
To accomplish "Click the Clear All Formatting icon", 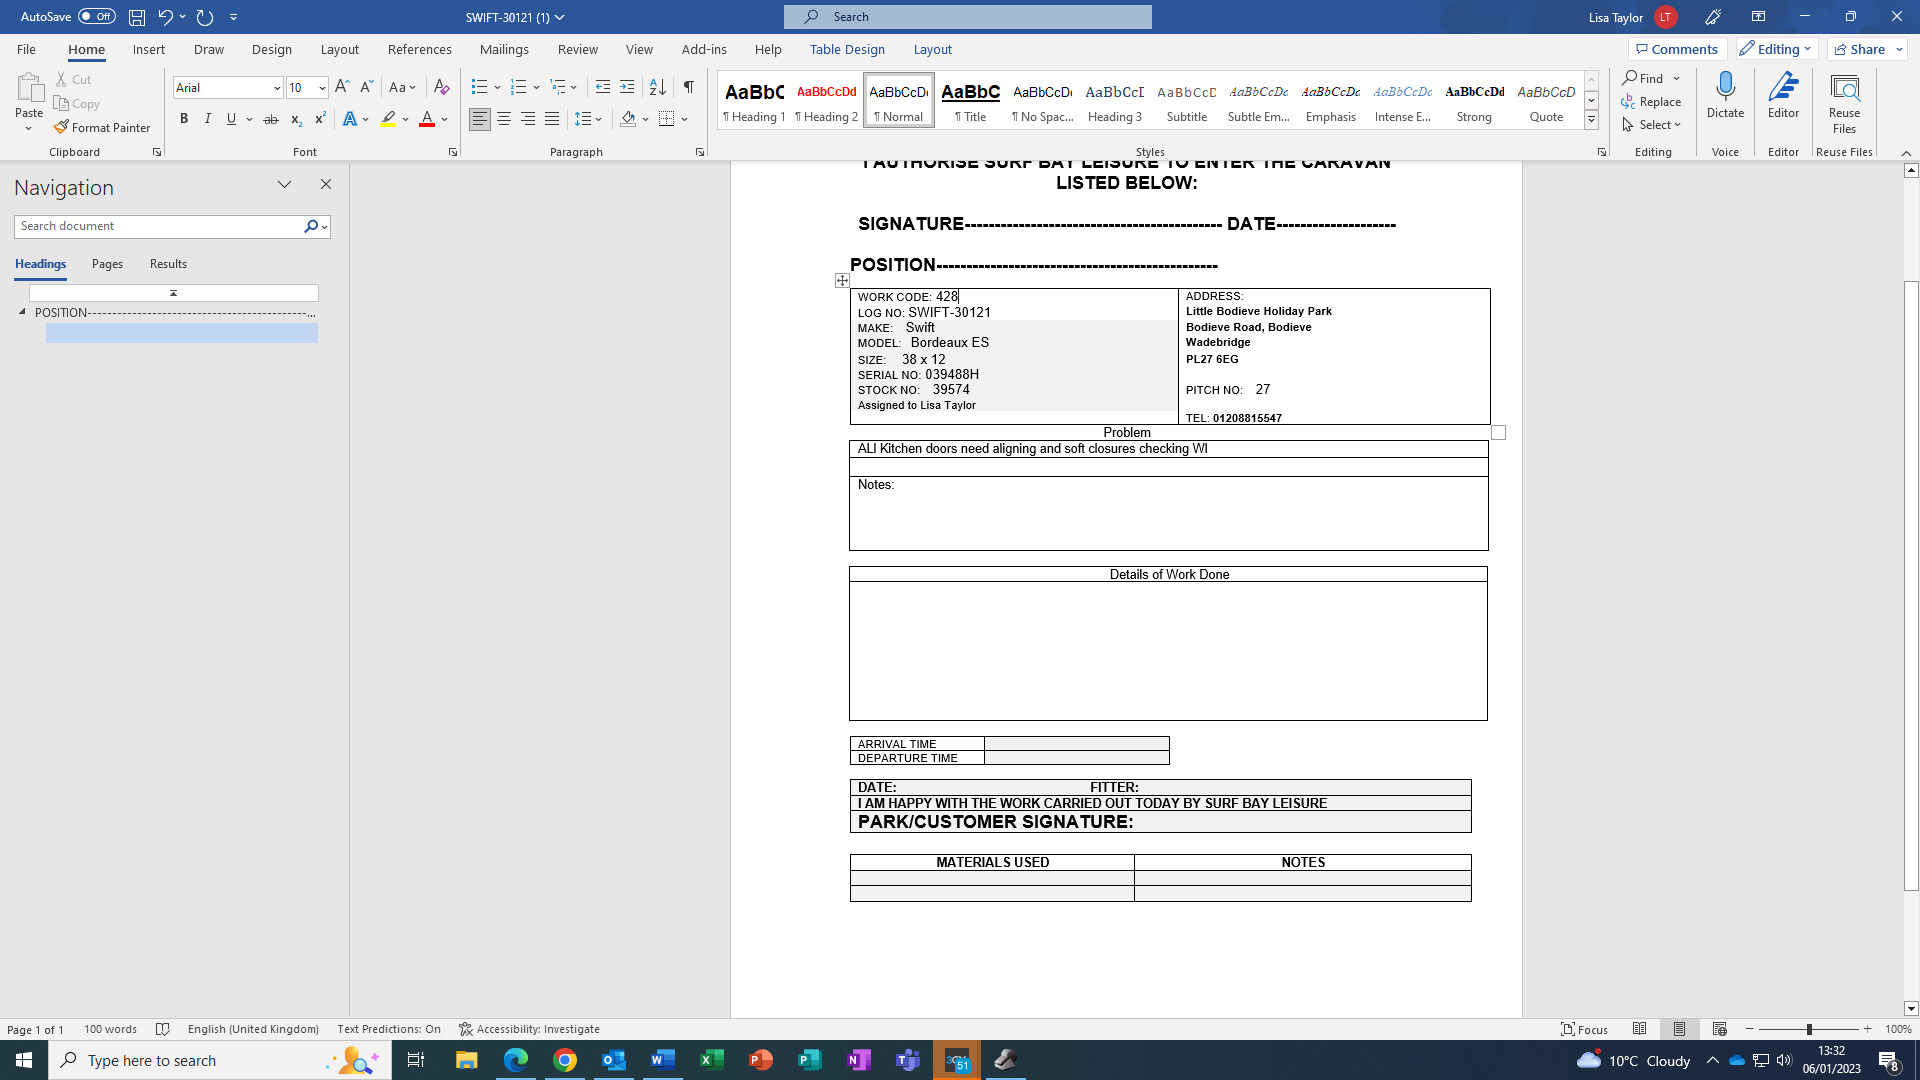I will click(x=441, y=87).
